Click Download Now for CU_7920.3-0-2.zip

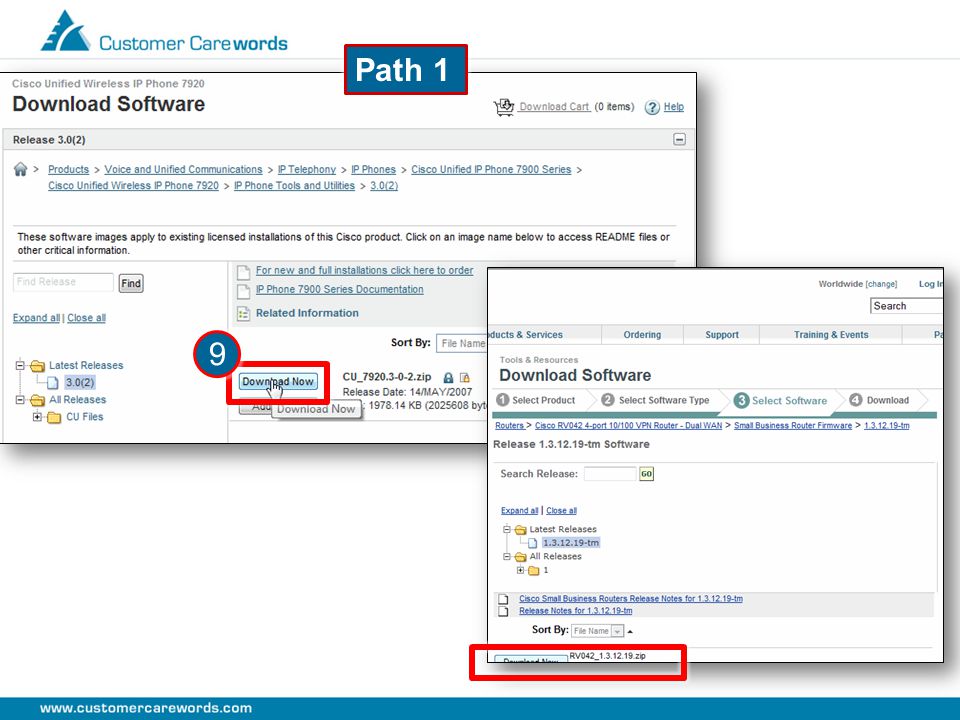pos(278,381)
